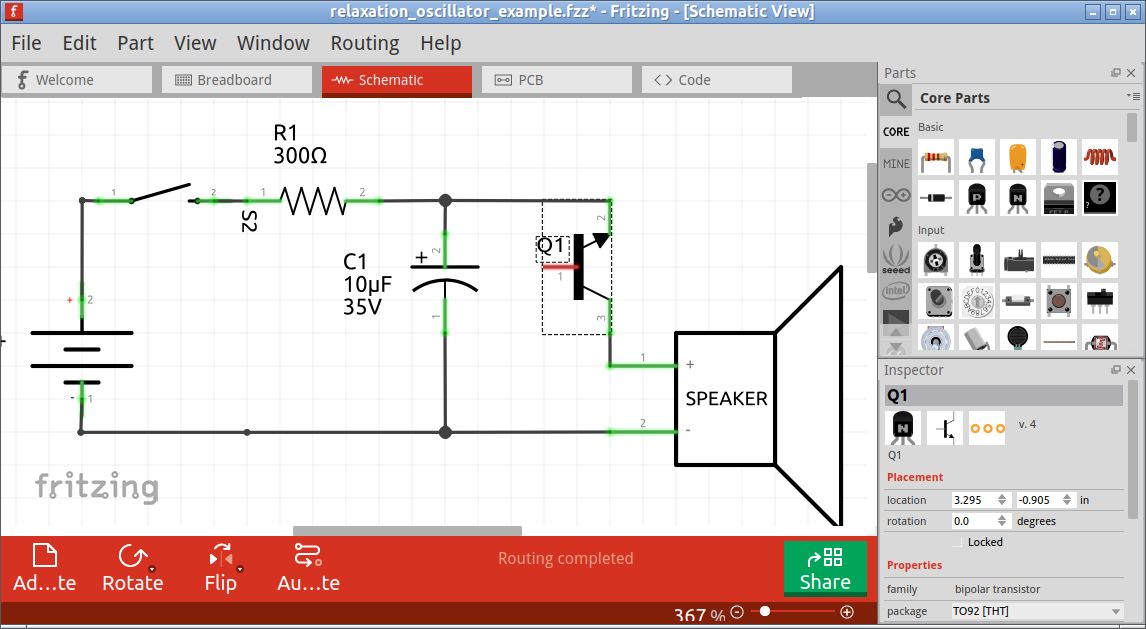Click the zoom out minus button
Screen dimensions: 1146x629
point(737,612)
